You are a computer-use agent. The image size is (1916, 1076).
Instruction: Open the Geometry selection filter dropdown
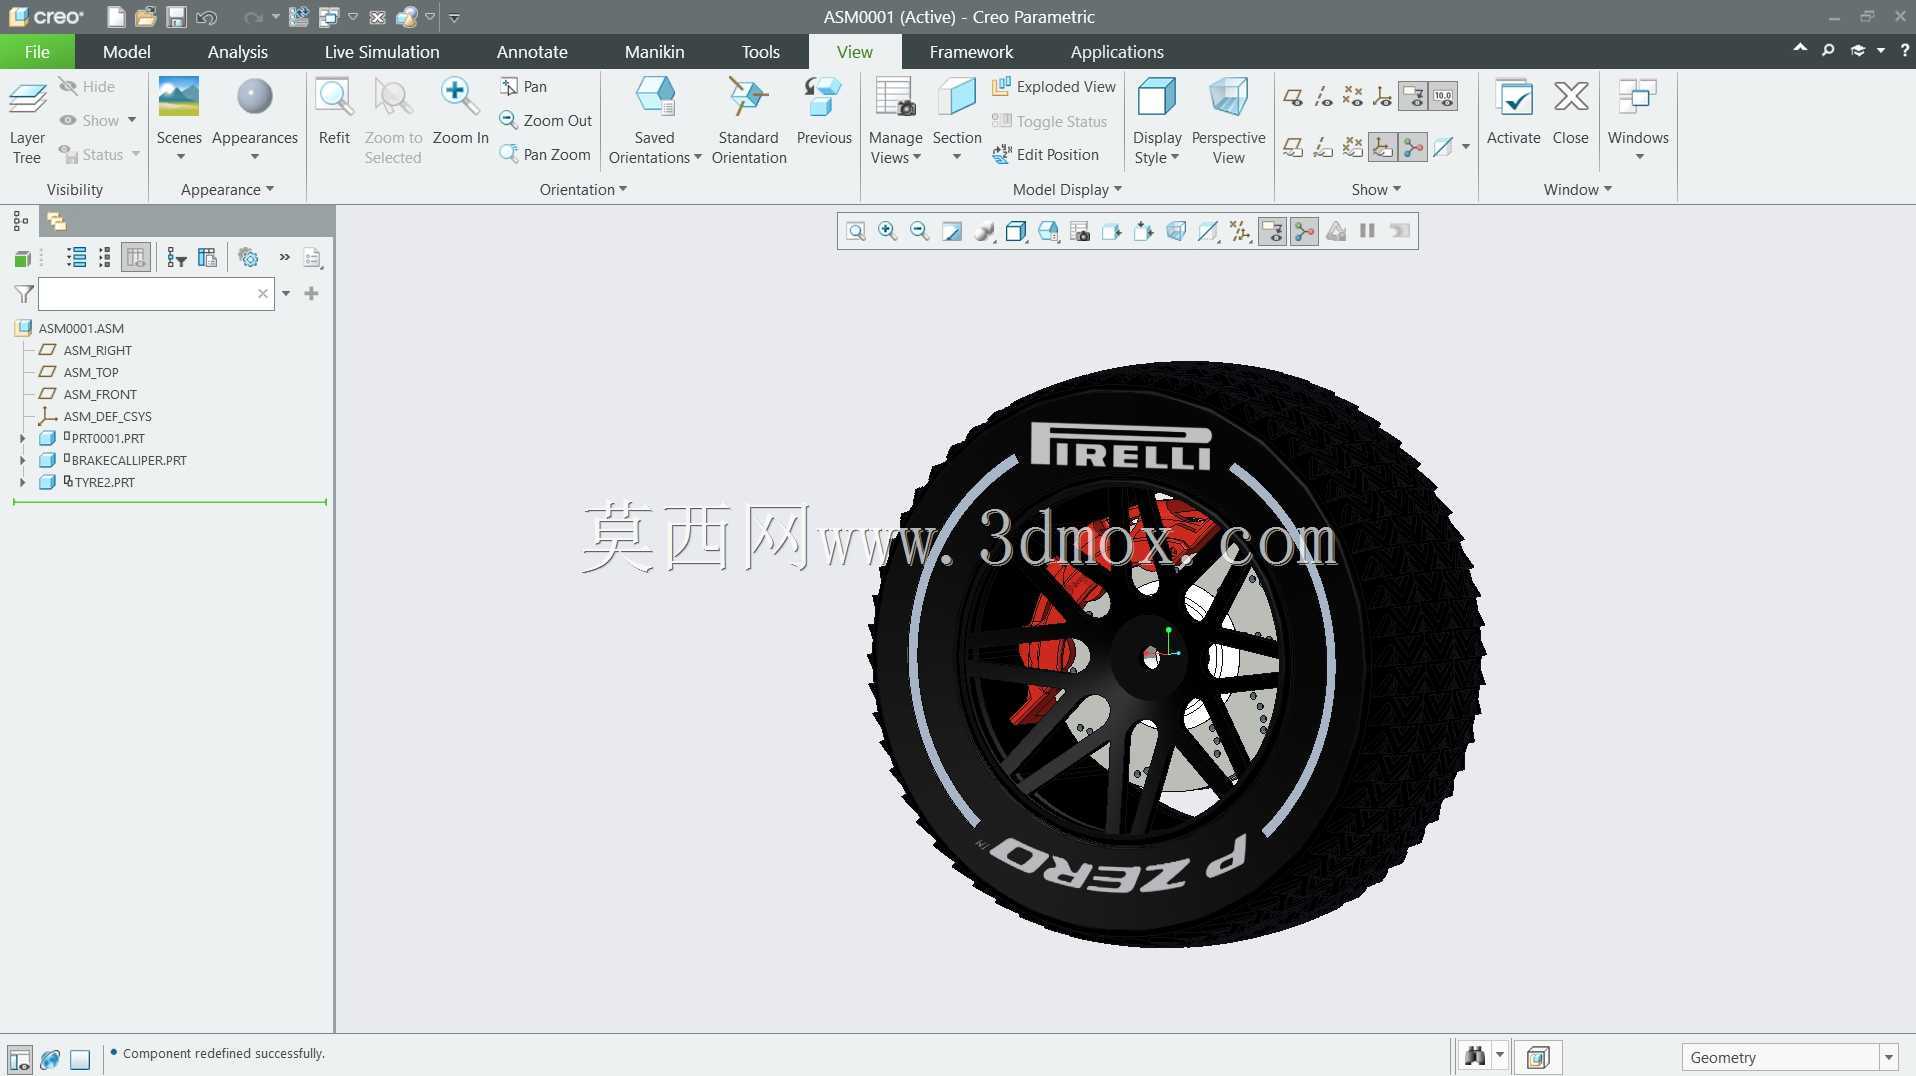pos(1888,1057)
